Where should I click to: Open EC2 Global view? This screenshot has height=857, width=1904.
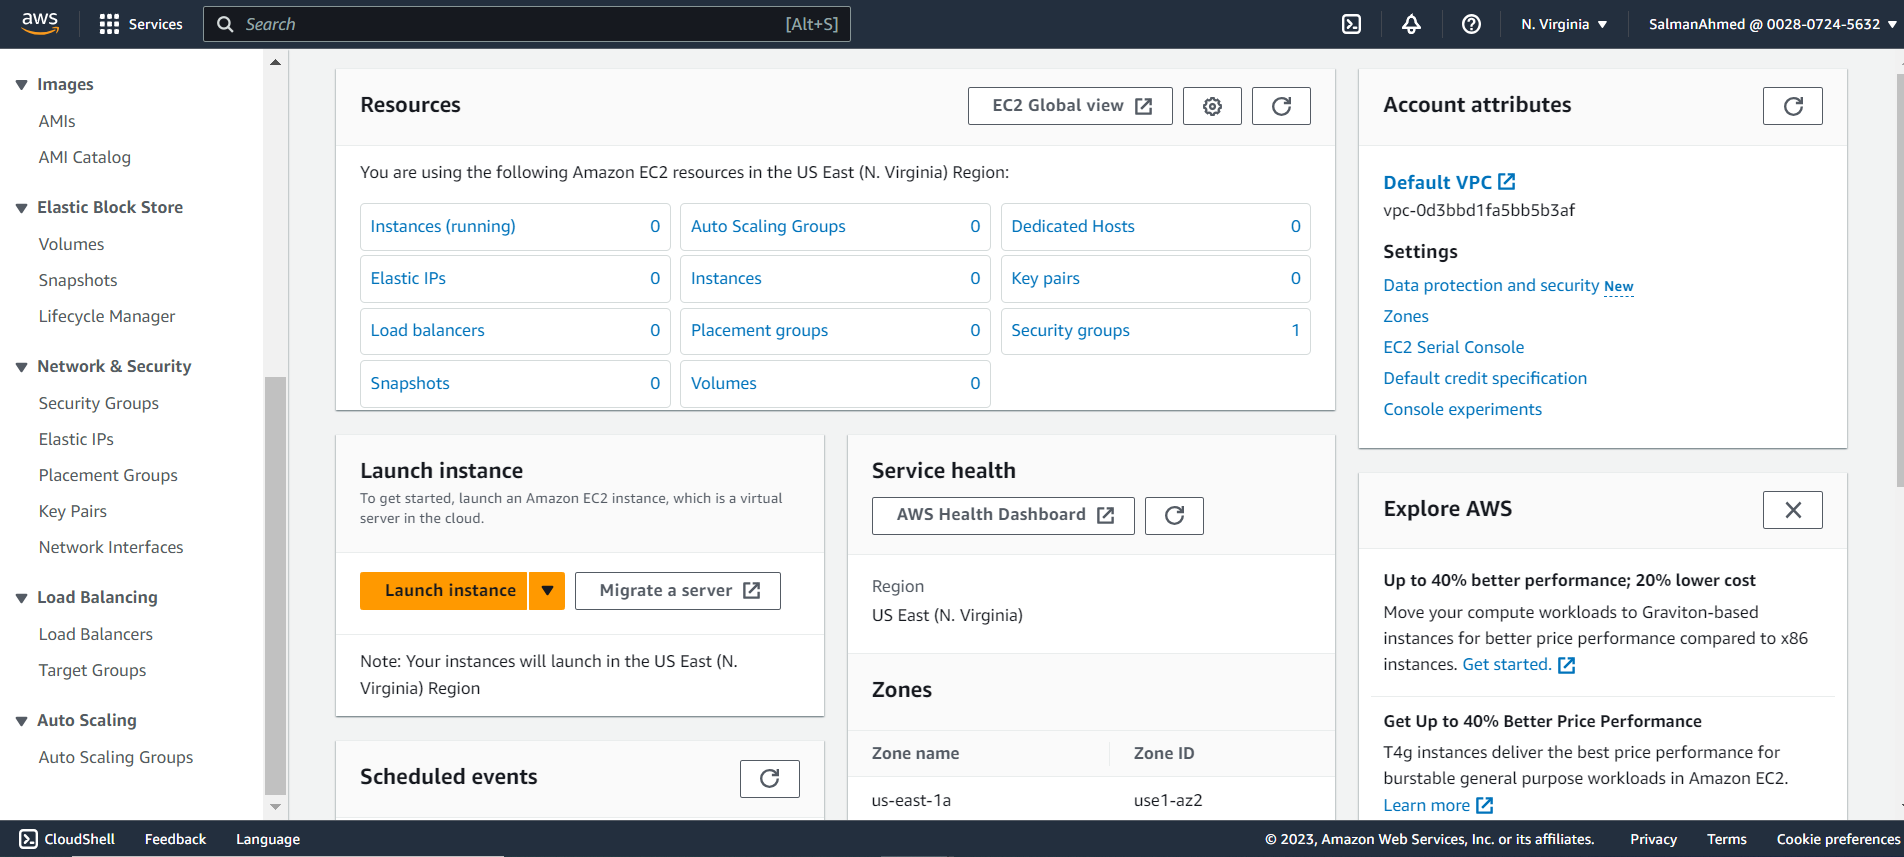1070,106
